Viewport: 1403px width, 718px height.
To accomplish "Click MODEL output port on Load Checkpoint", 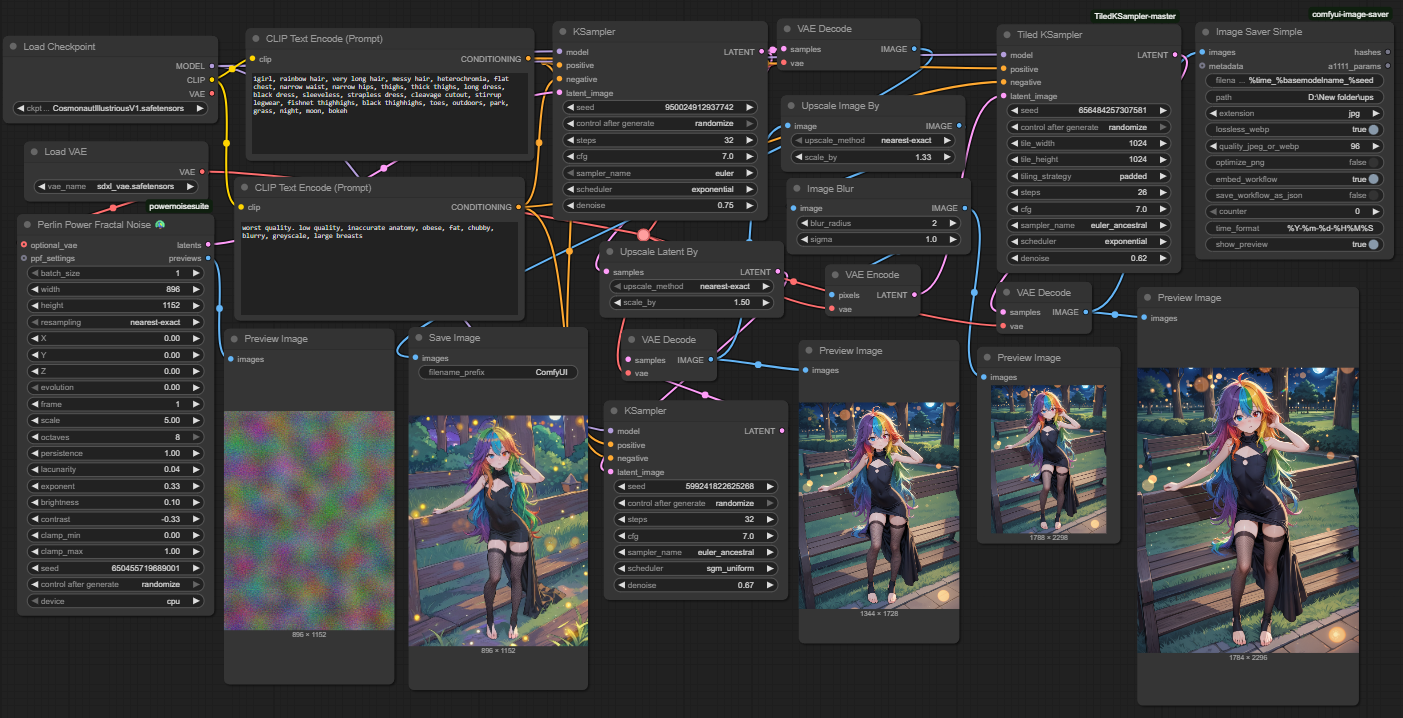I will 212,66.
